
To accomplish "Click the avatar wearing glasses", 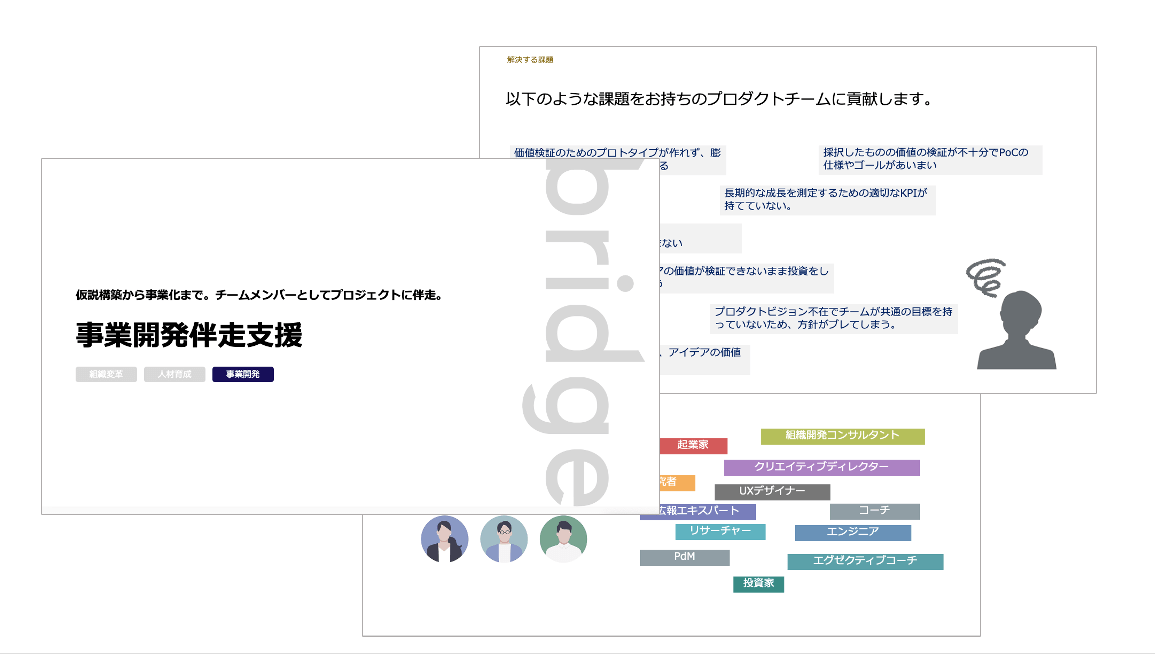I will click(x=504, y=539).
